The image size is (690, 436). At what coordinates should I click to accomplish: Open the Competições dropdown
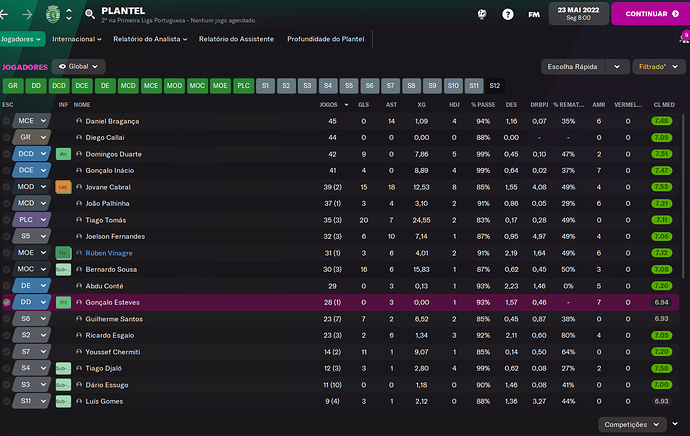pos(631,425)
